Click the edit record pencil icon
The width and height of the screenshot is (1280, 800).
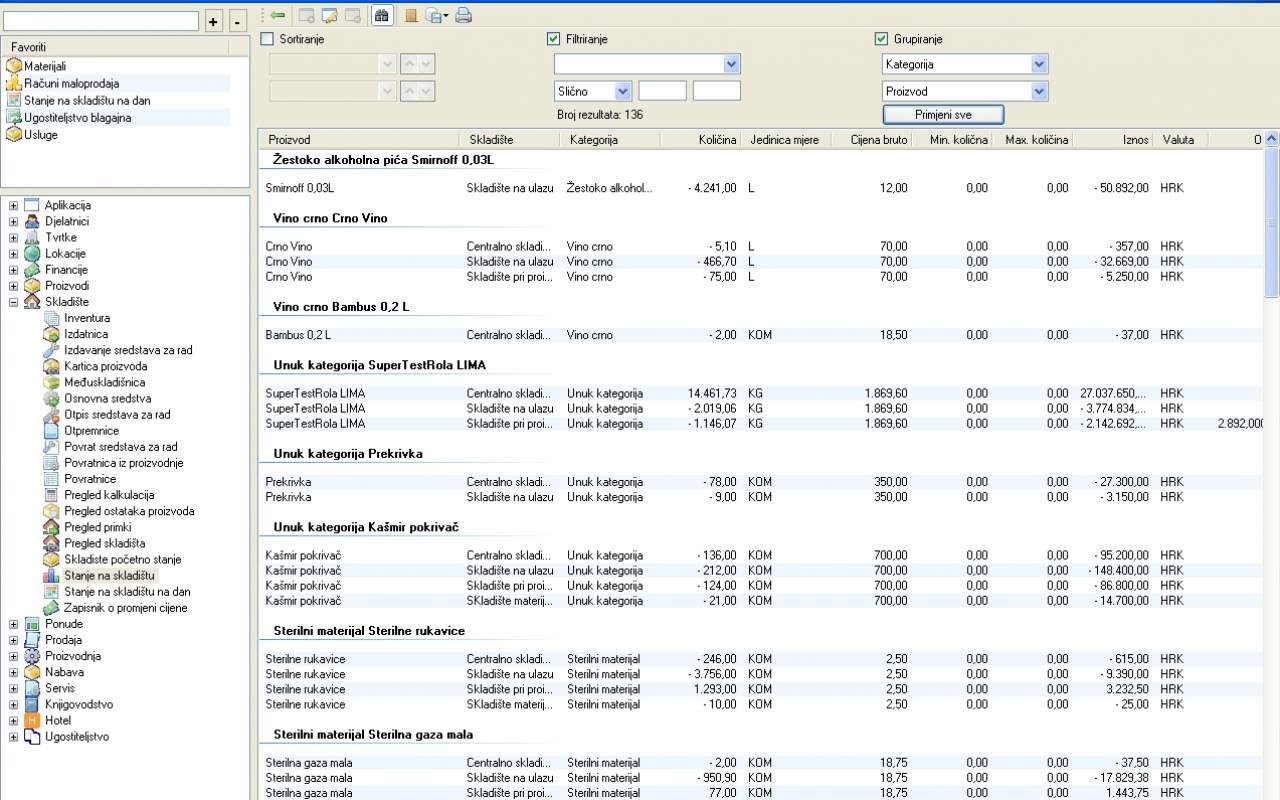(329, 15)
